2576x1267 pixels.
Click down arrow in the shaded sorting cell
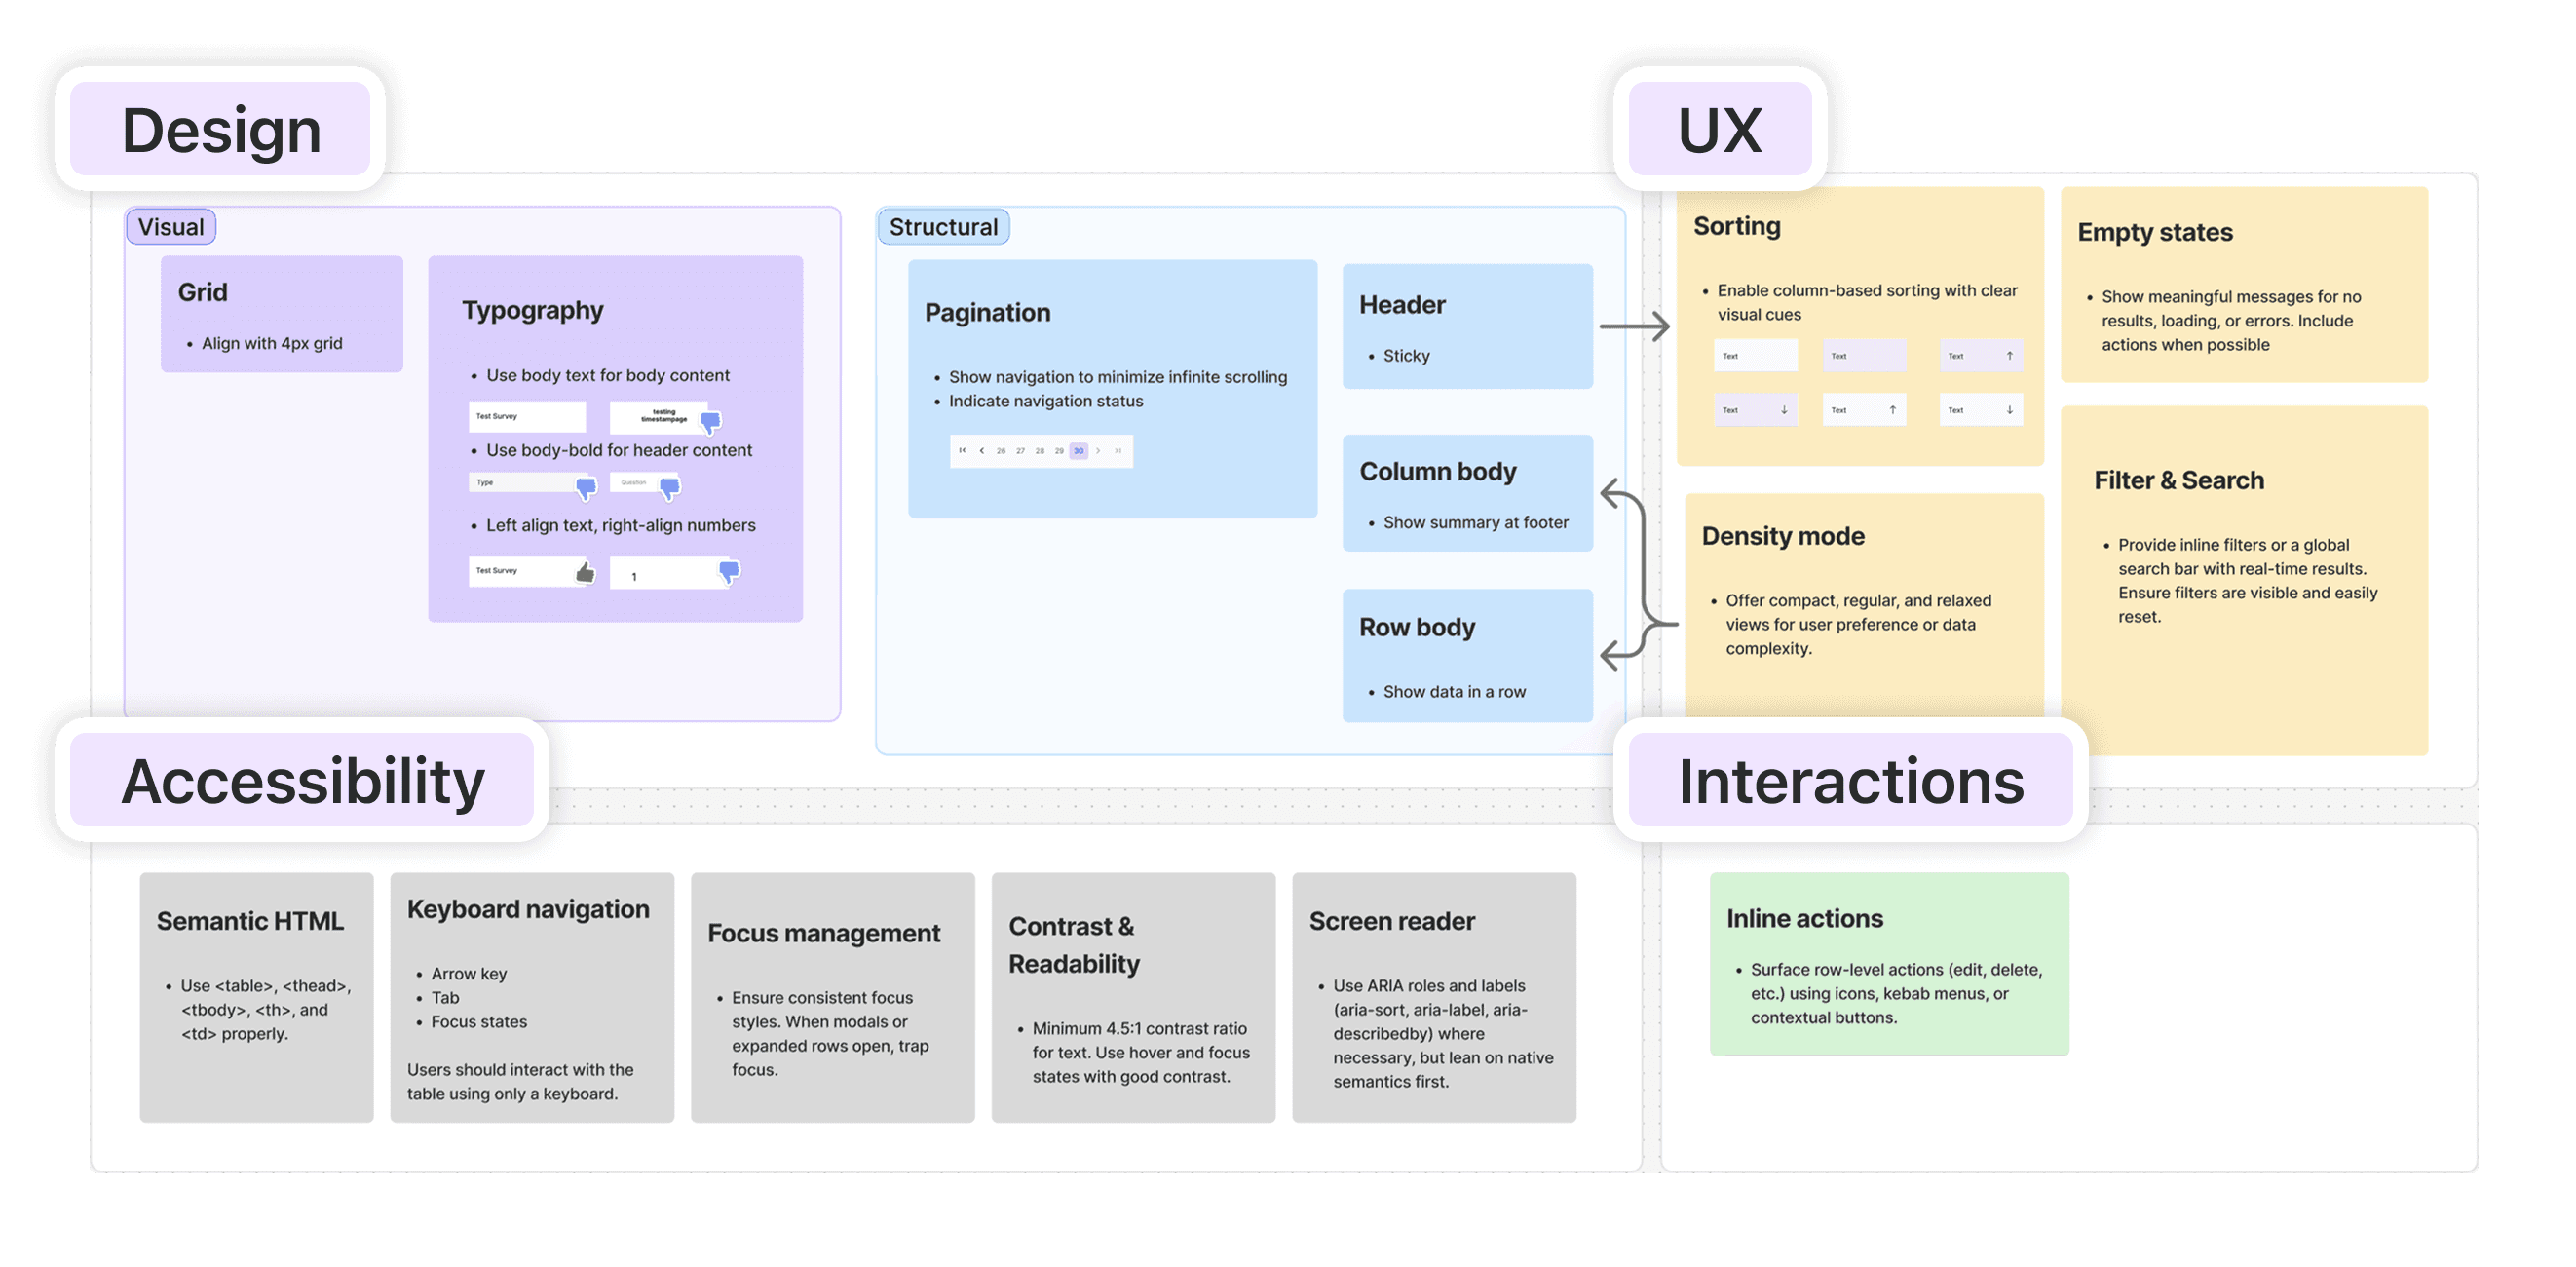pyautogui.click(x=1785, y=410)
